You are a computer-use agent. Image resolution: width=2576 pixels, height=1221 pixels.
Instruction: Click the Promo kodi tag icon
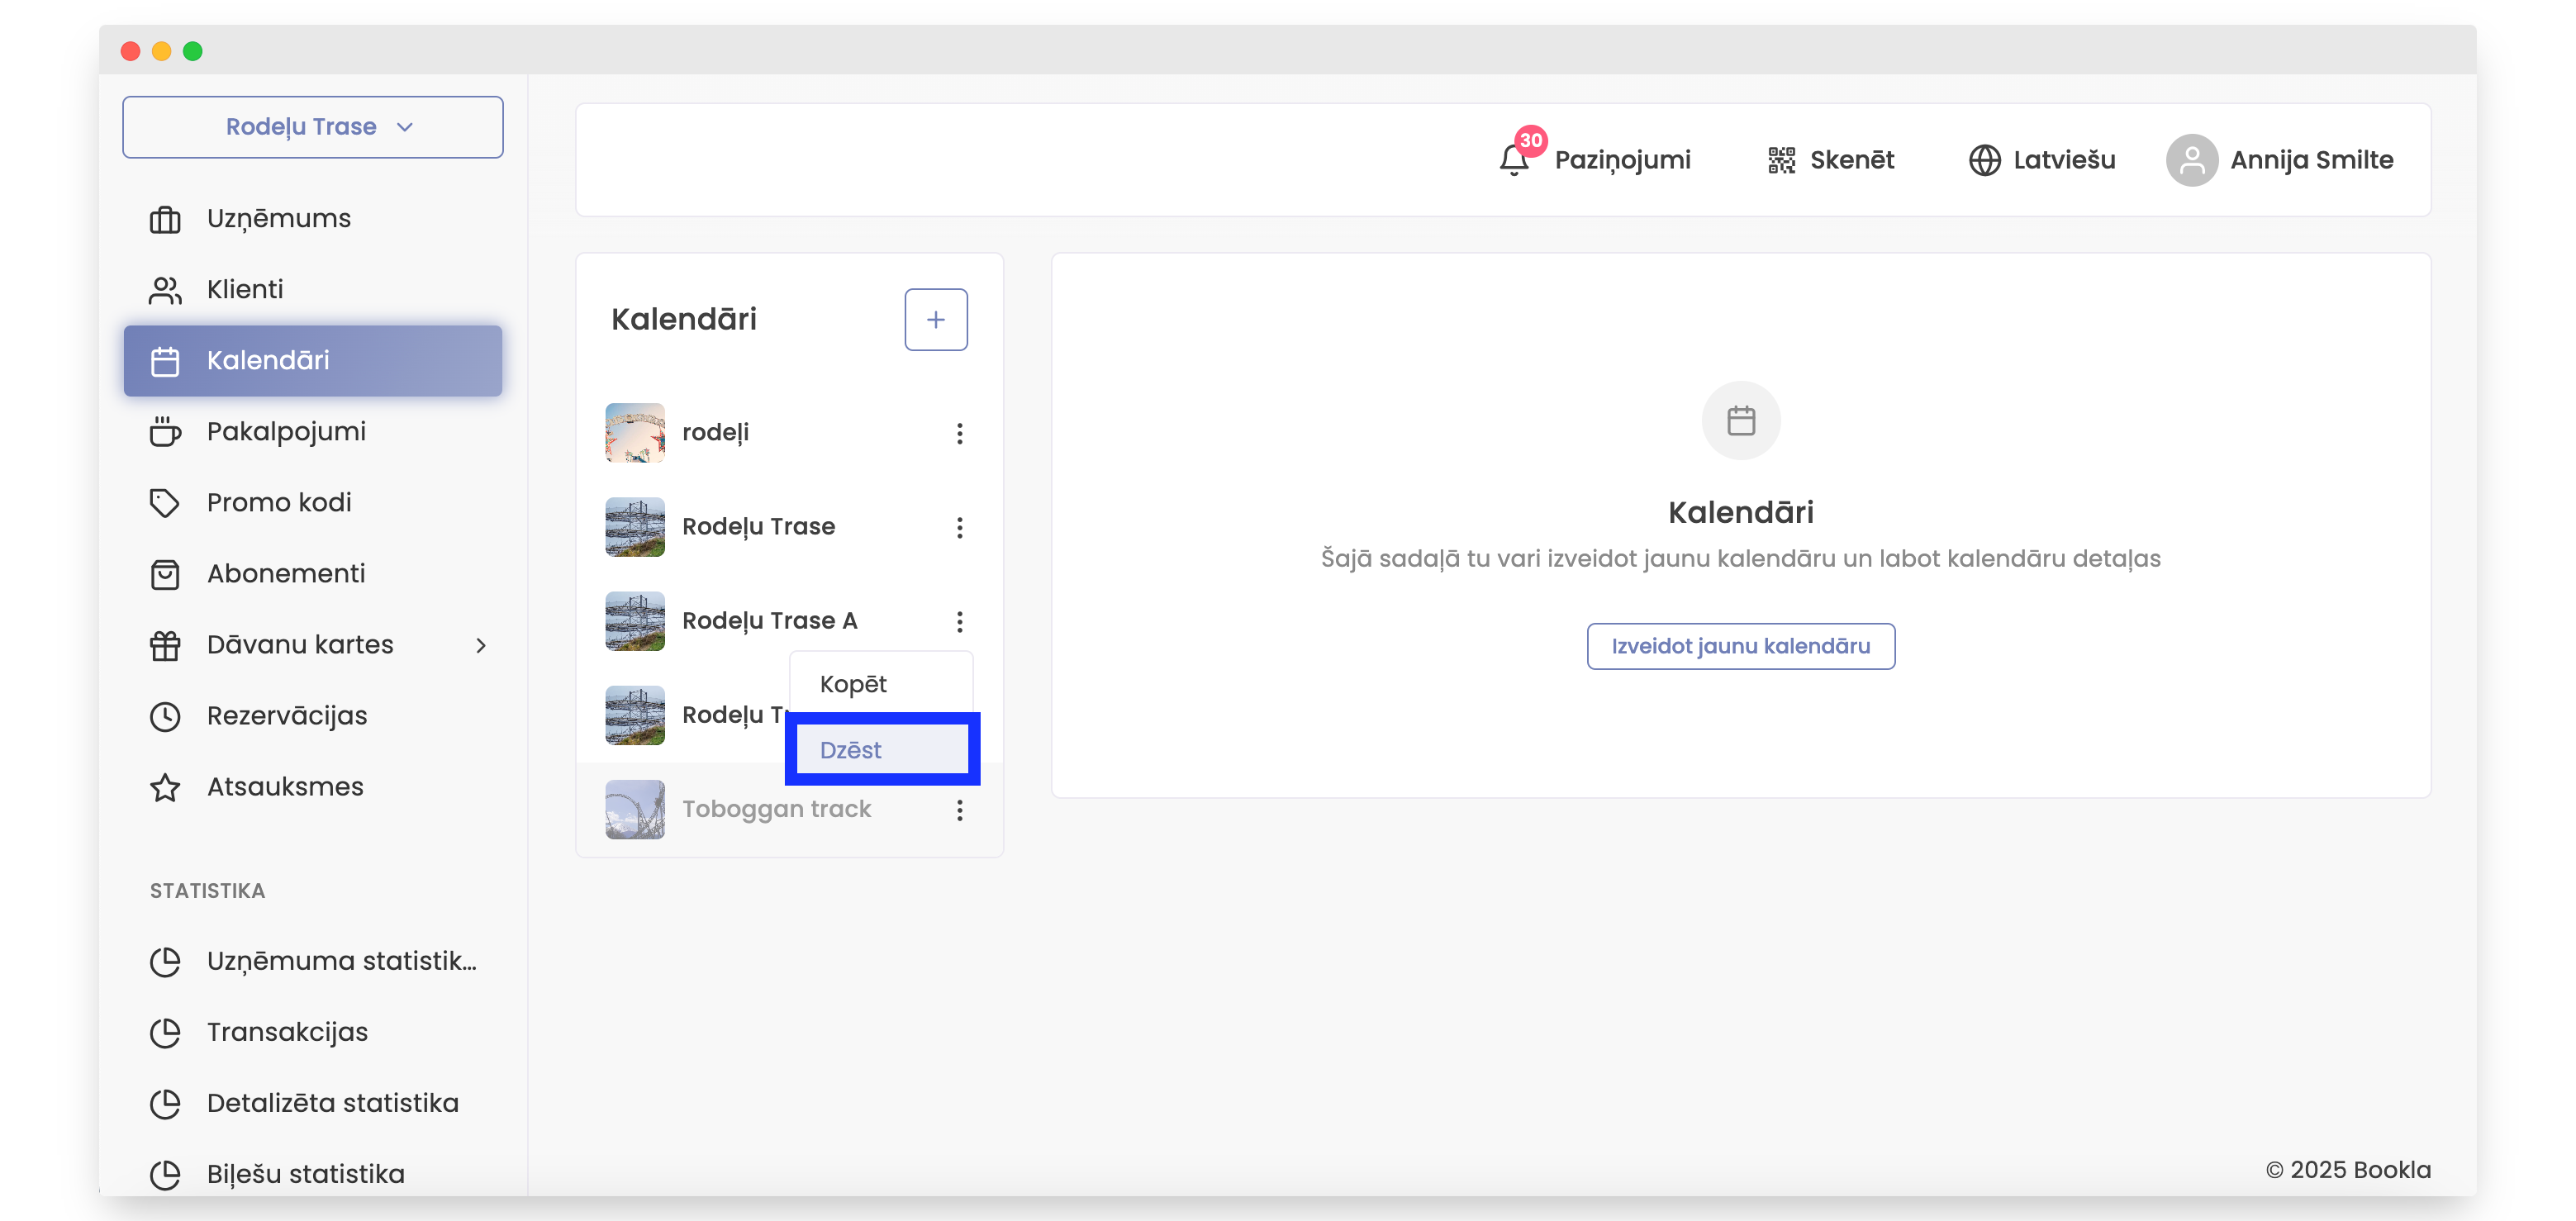pos(165,503)
